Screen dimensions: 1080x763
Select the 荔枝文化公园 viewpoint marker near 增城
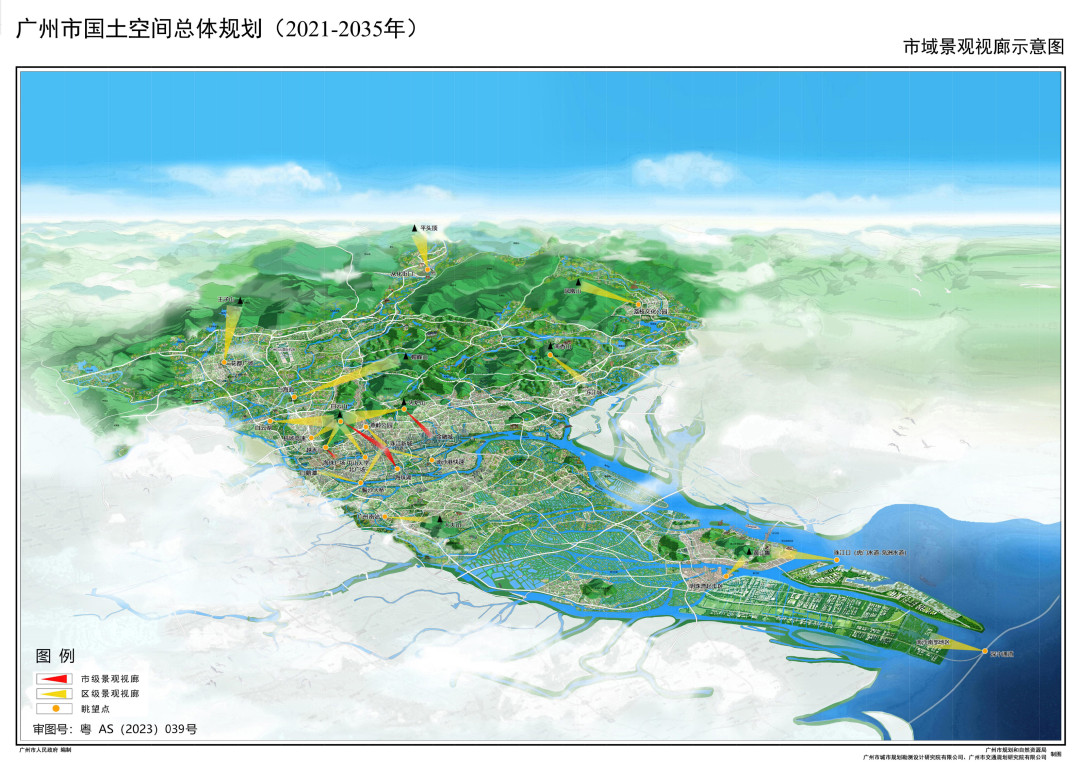638,304
